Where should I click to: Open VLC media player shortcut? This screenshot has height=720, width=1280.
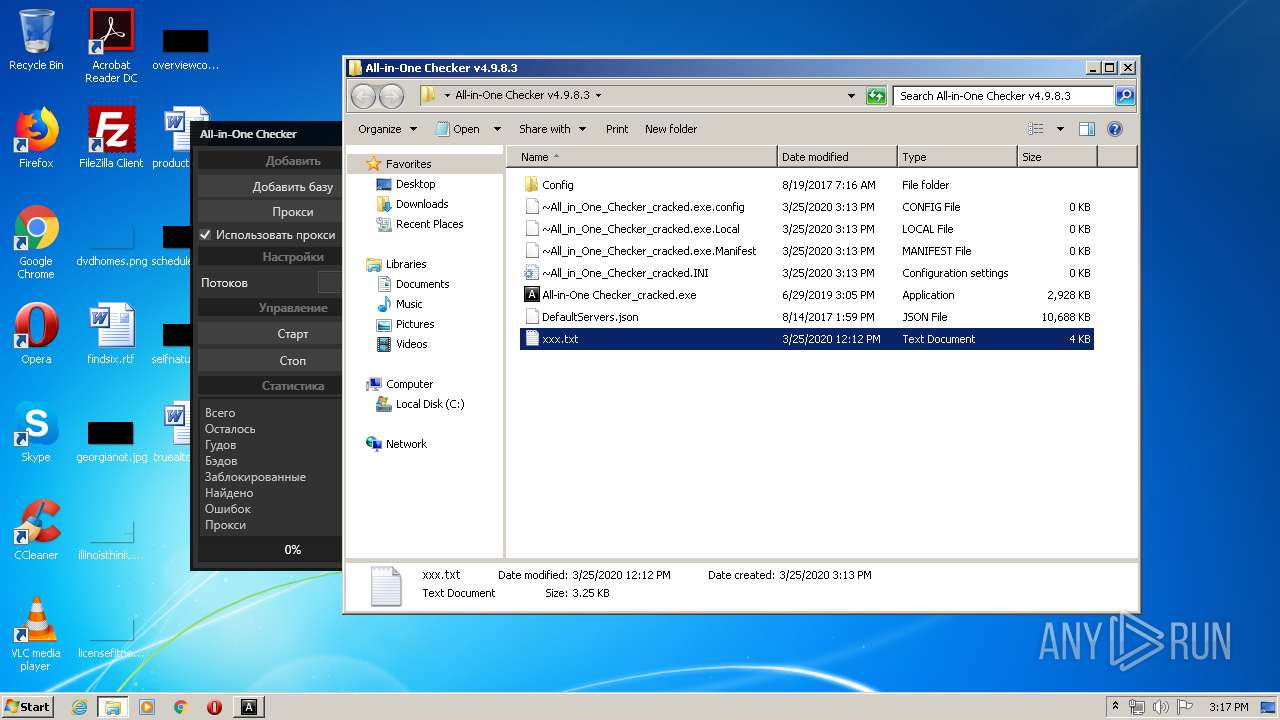[36, 635]
